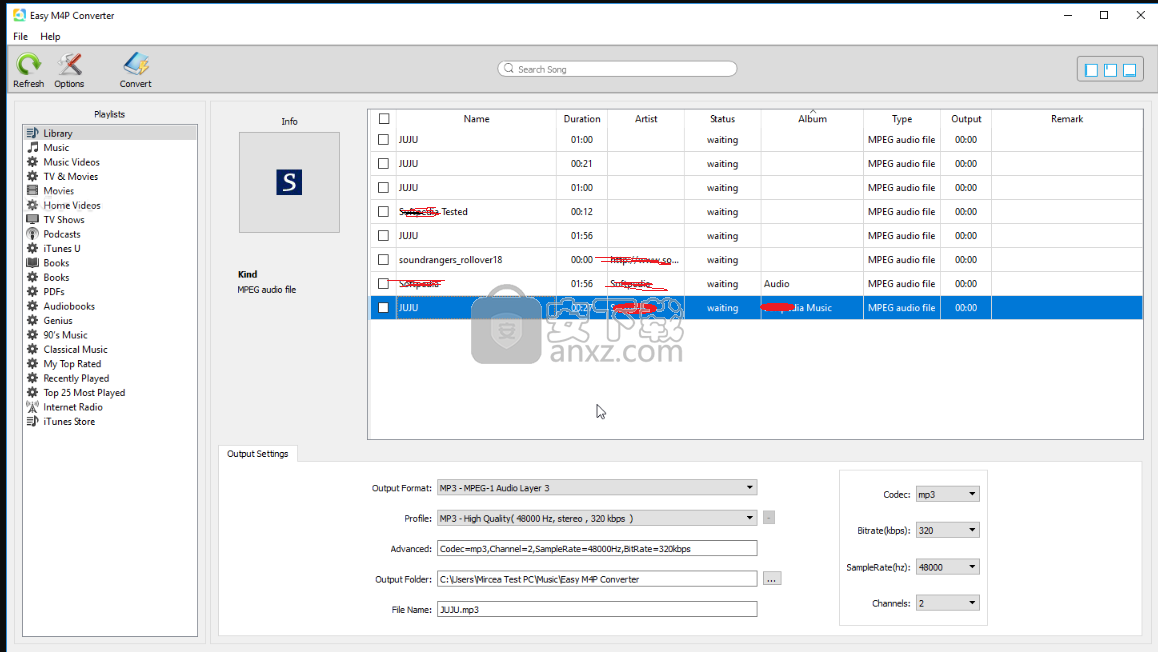The image size is (1158, 652).
Task: Click the PDFs gear icon
Action: (x=32, y=292)
